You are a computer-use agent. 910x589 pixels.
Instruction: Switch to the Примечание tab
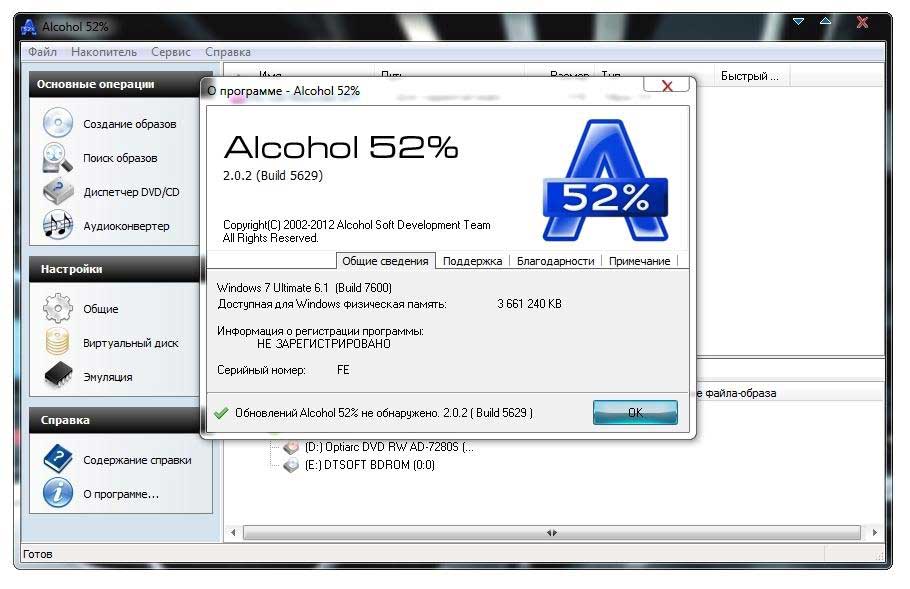(x=640, y=261)
